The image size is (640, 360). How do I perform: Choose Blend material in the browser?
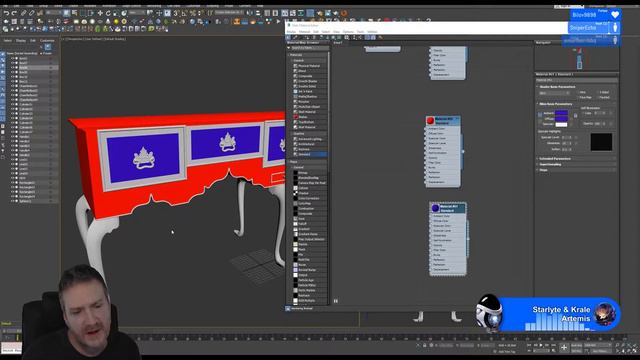(309, 71)
